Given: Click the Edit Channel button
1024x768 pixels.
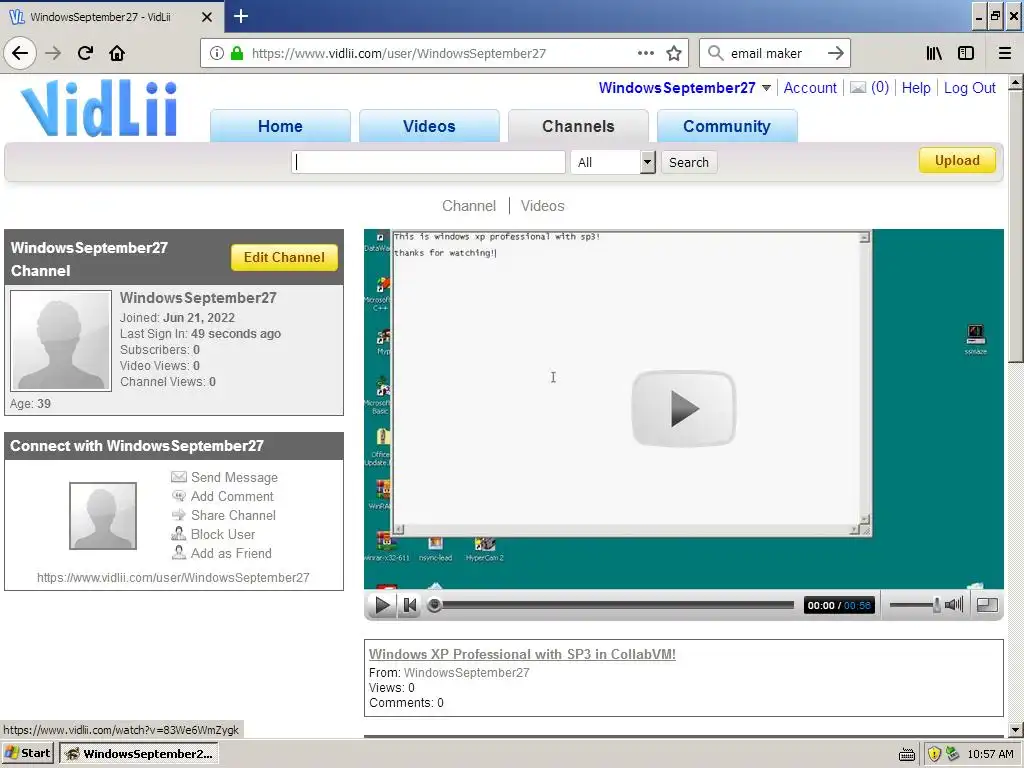Looking at the screenshot, I should point(284,257).
